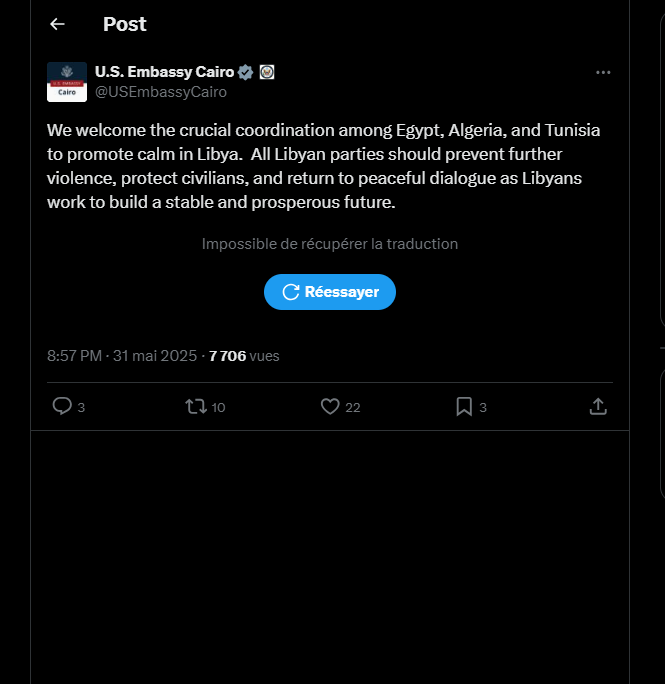Click the blue verified checkmark badge
The image size is (665, 684).
point(245,72)
